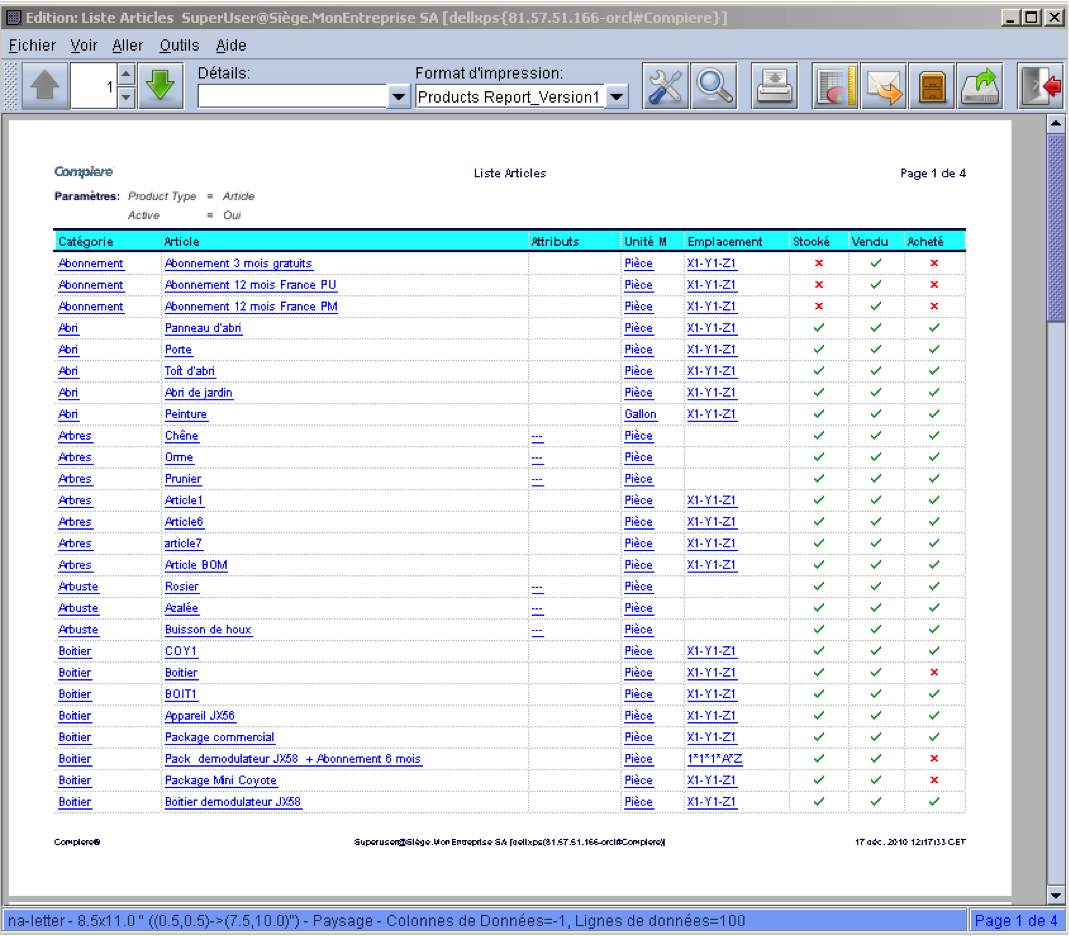1069x936 pixels.
Task: Click the vertical scrollbar thumb
Action: click(1055, 227)
